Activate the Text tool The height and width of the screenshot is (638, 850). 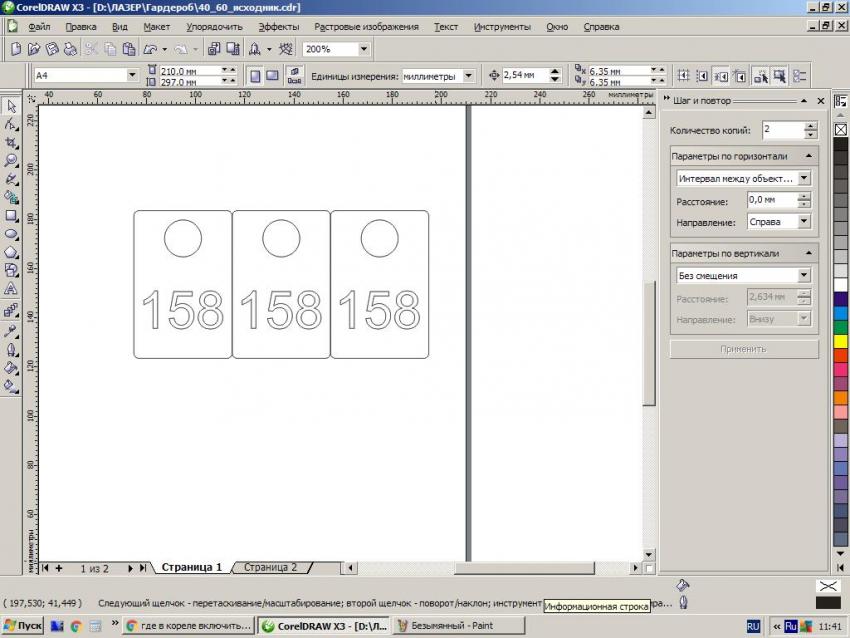click(12, 289)
